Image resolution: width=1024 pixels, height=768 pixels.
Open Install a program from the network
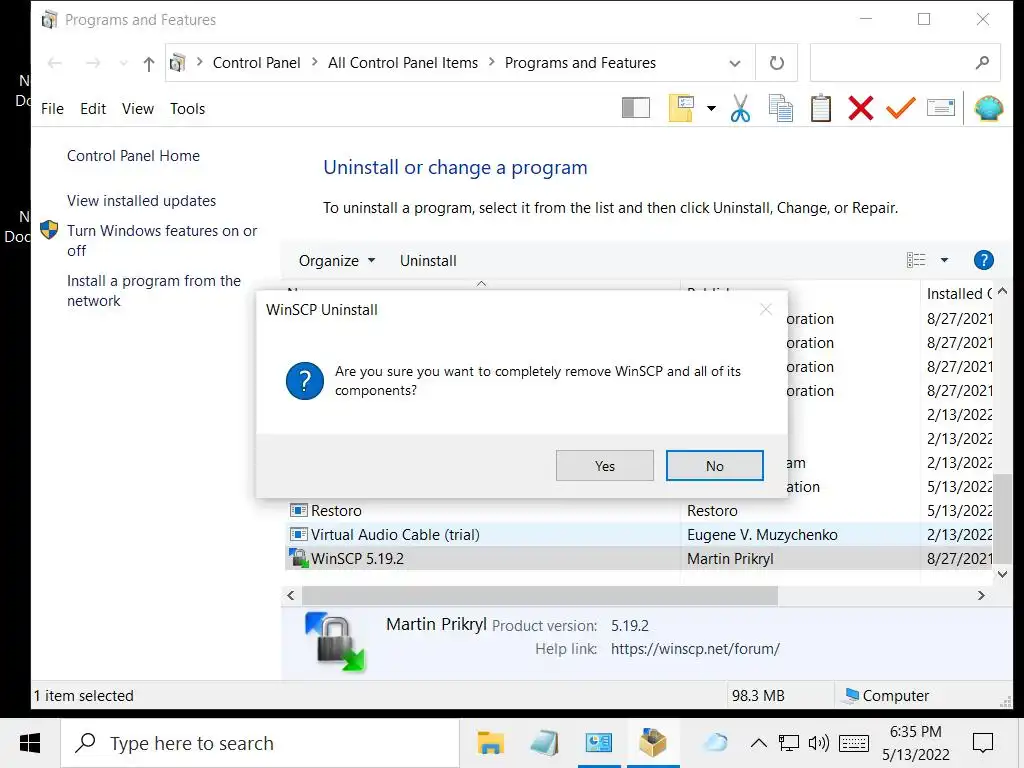pos(153,291)
